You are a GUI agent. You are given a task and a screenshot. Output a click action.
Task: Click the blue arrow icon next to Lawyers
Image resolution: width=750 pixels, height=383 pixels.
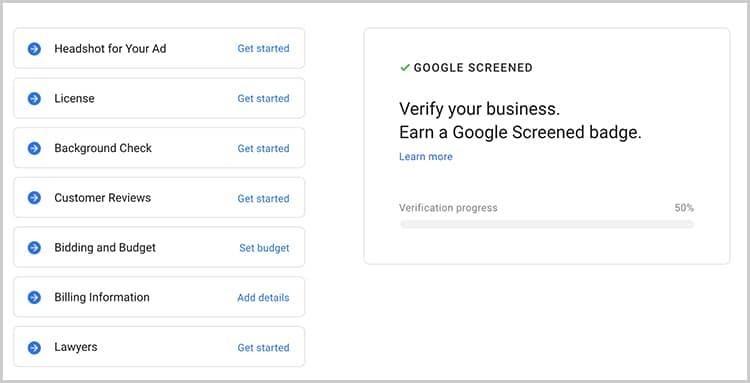(x=34, y=348)
